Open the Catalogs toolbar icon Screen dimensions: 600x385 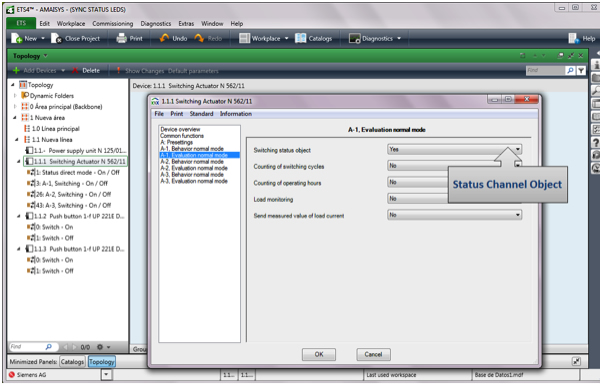300,38
